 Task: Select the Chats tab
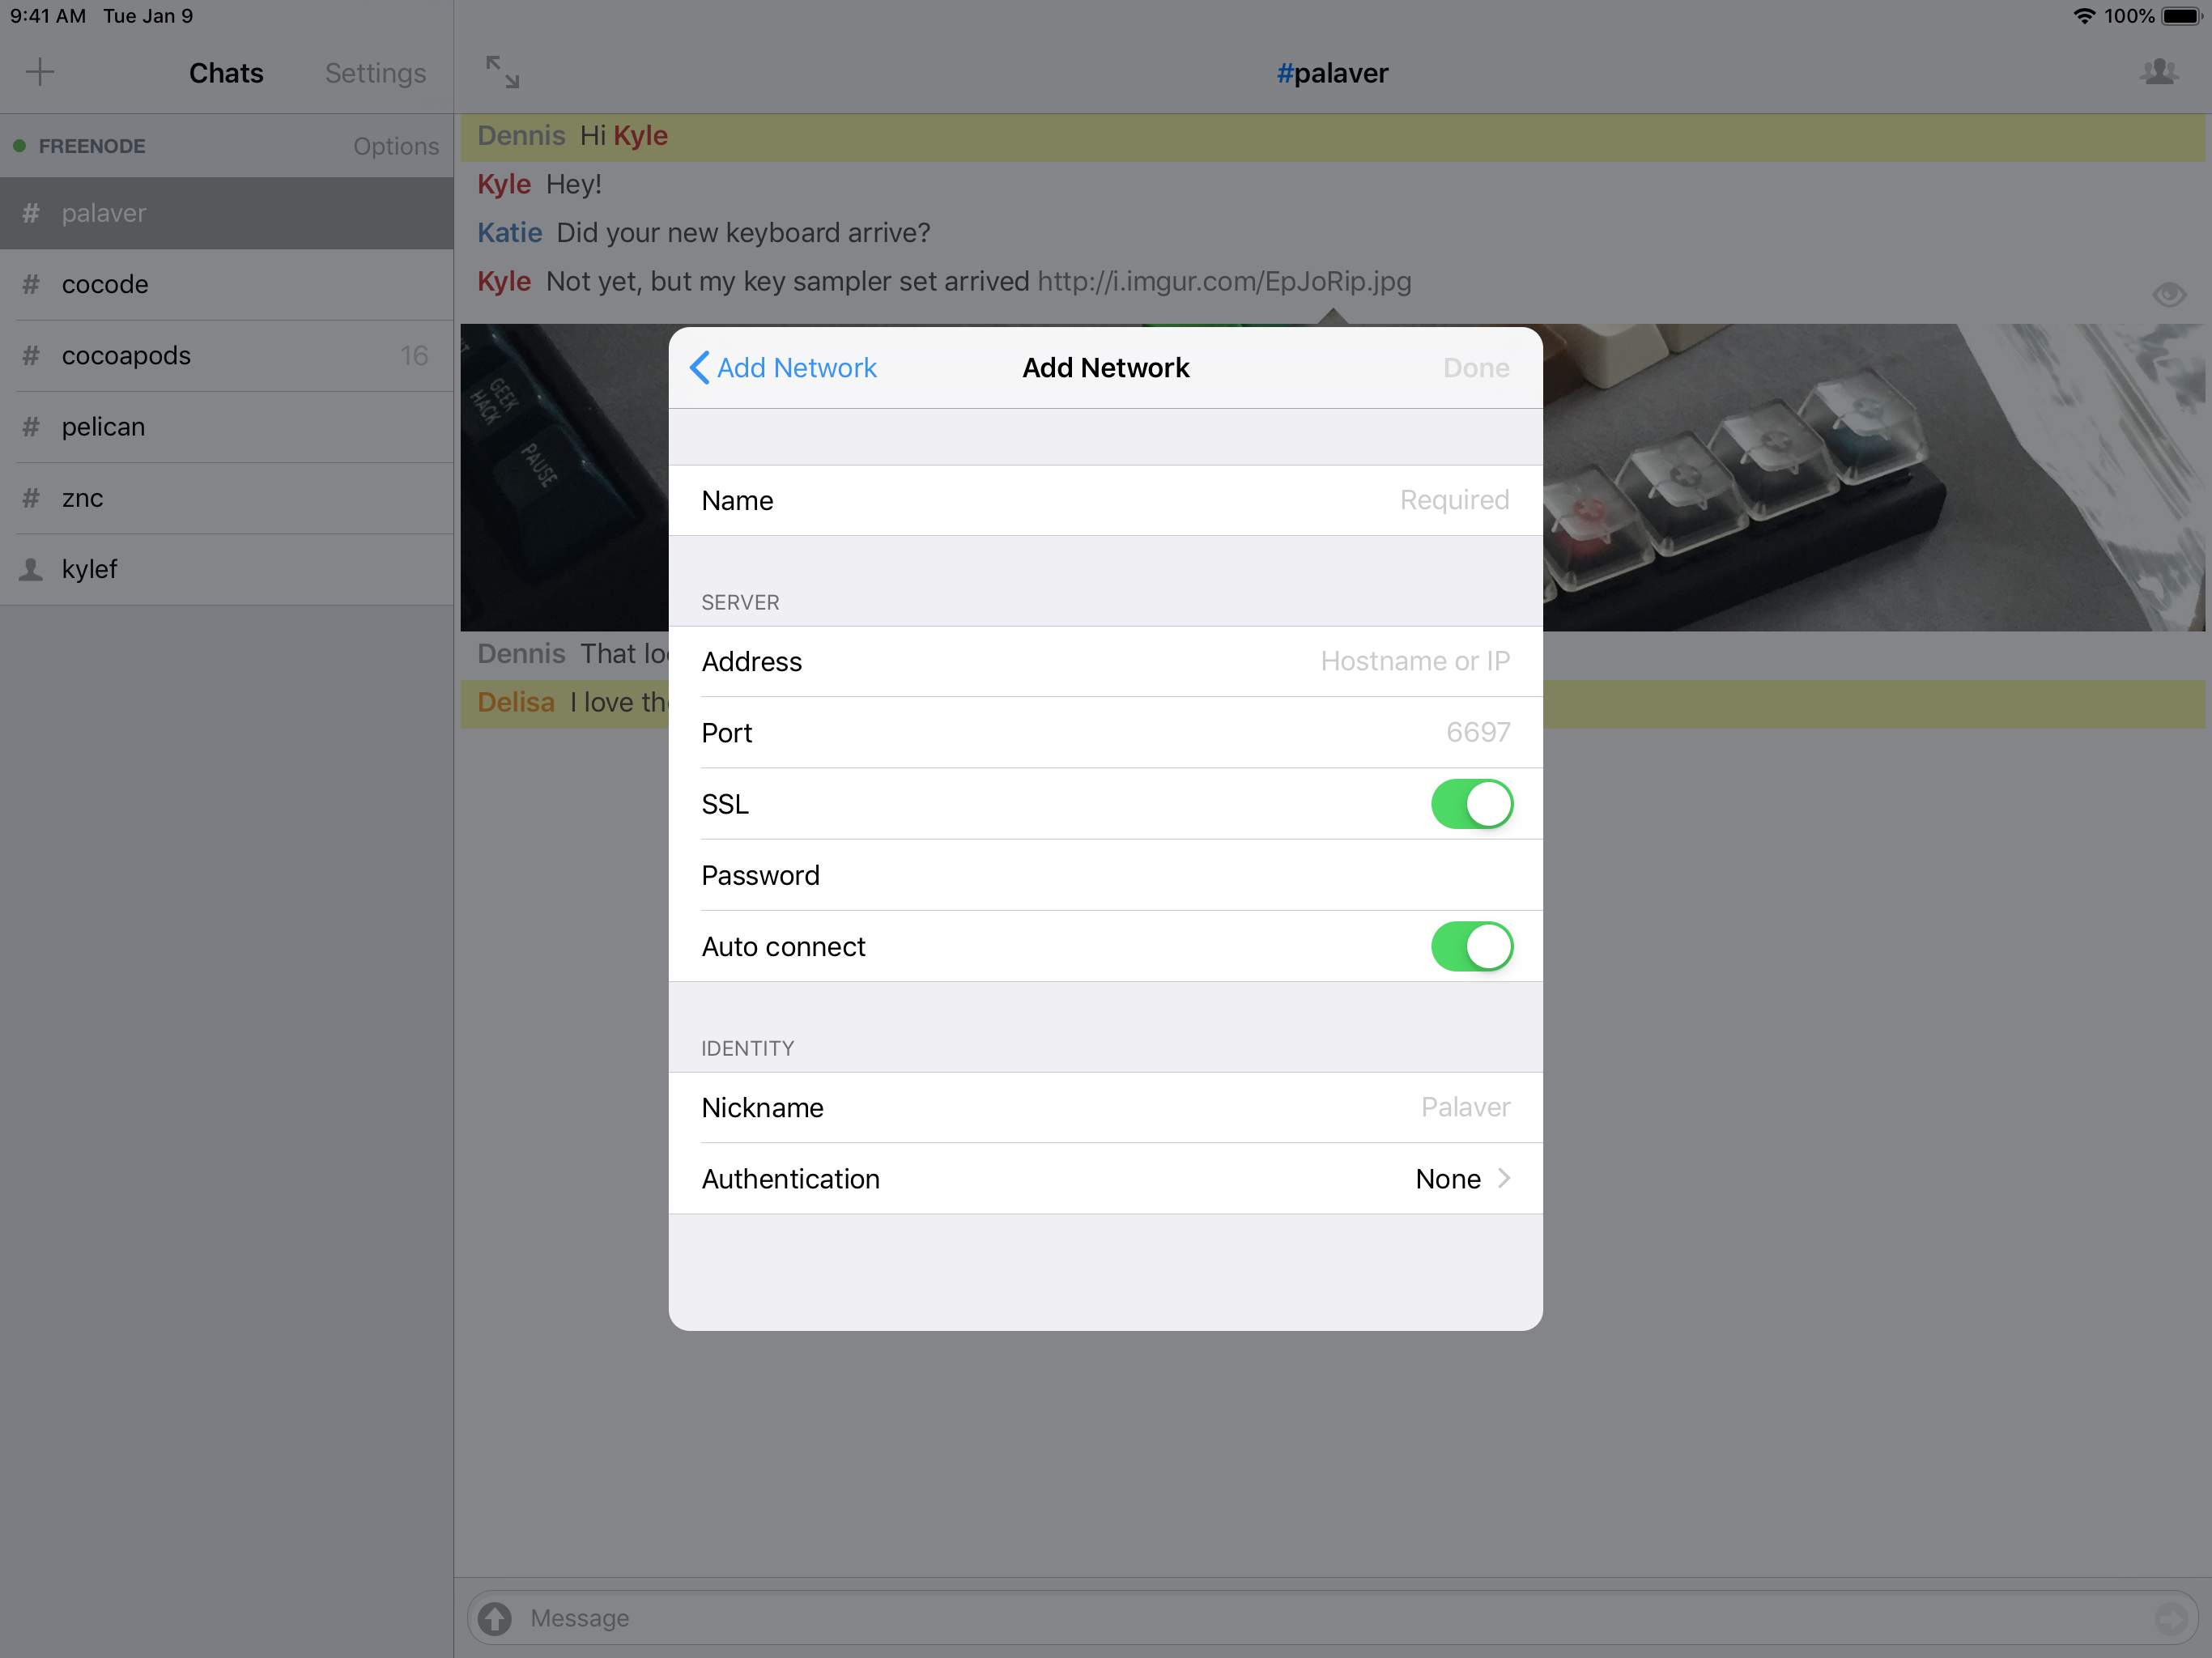click(x=226, y=73)
